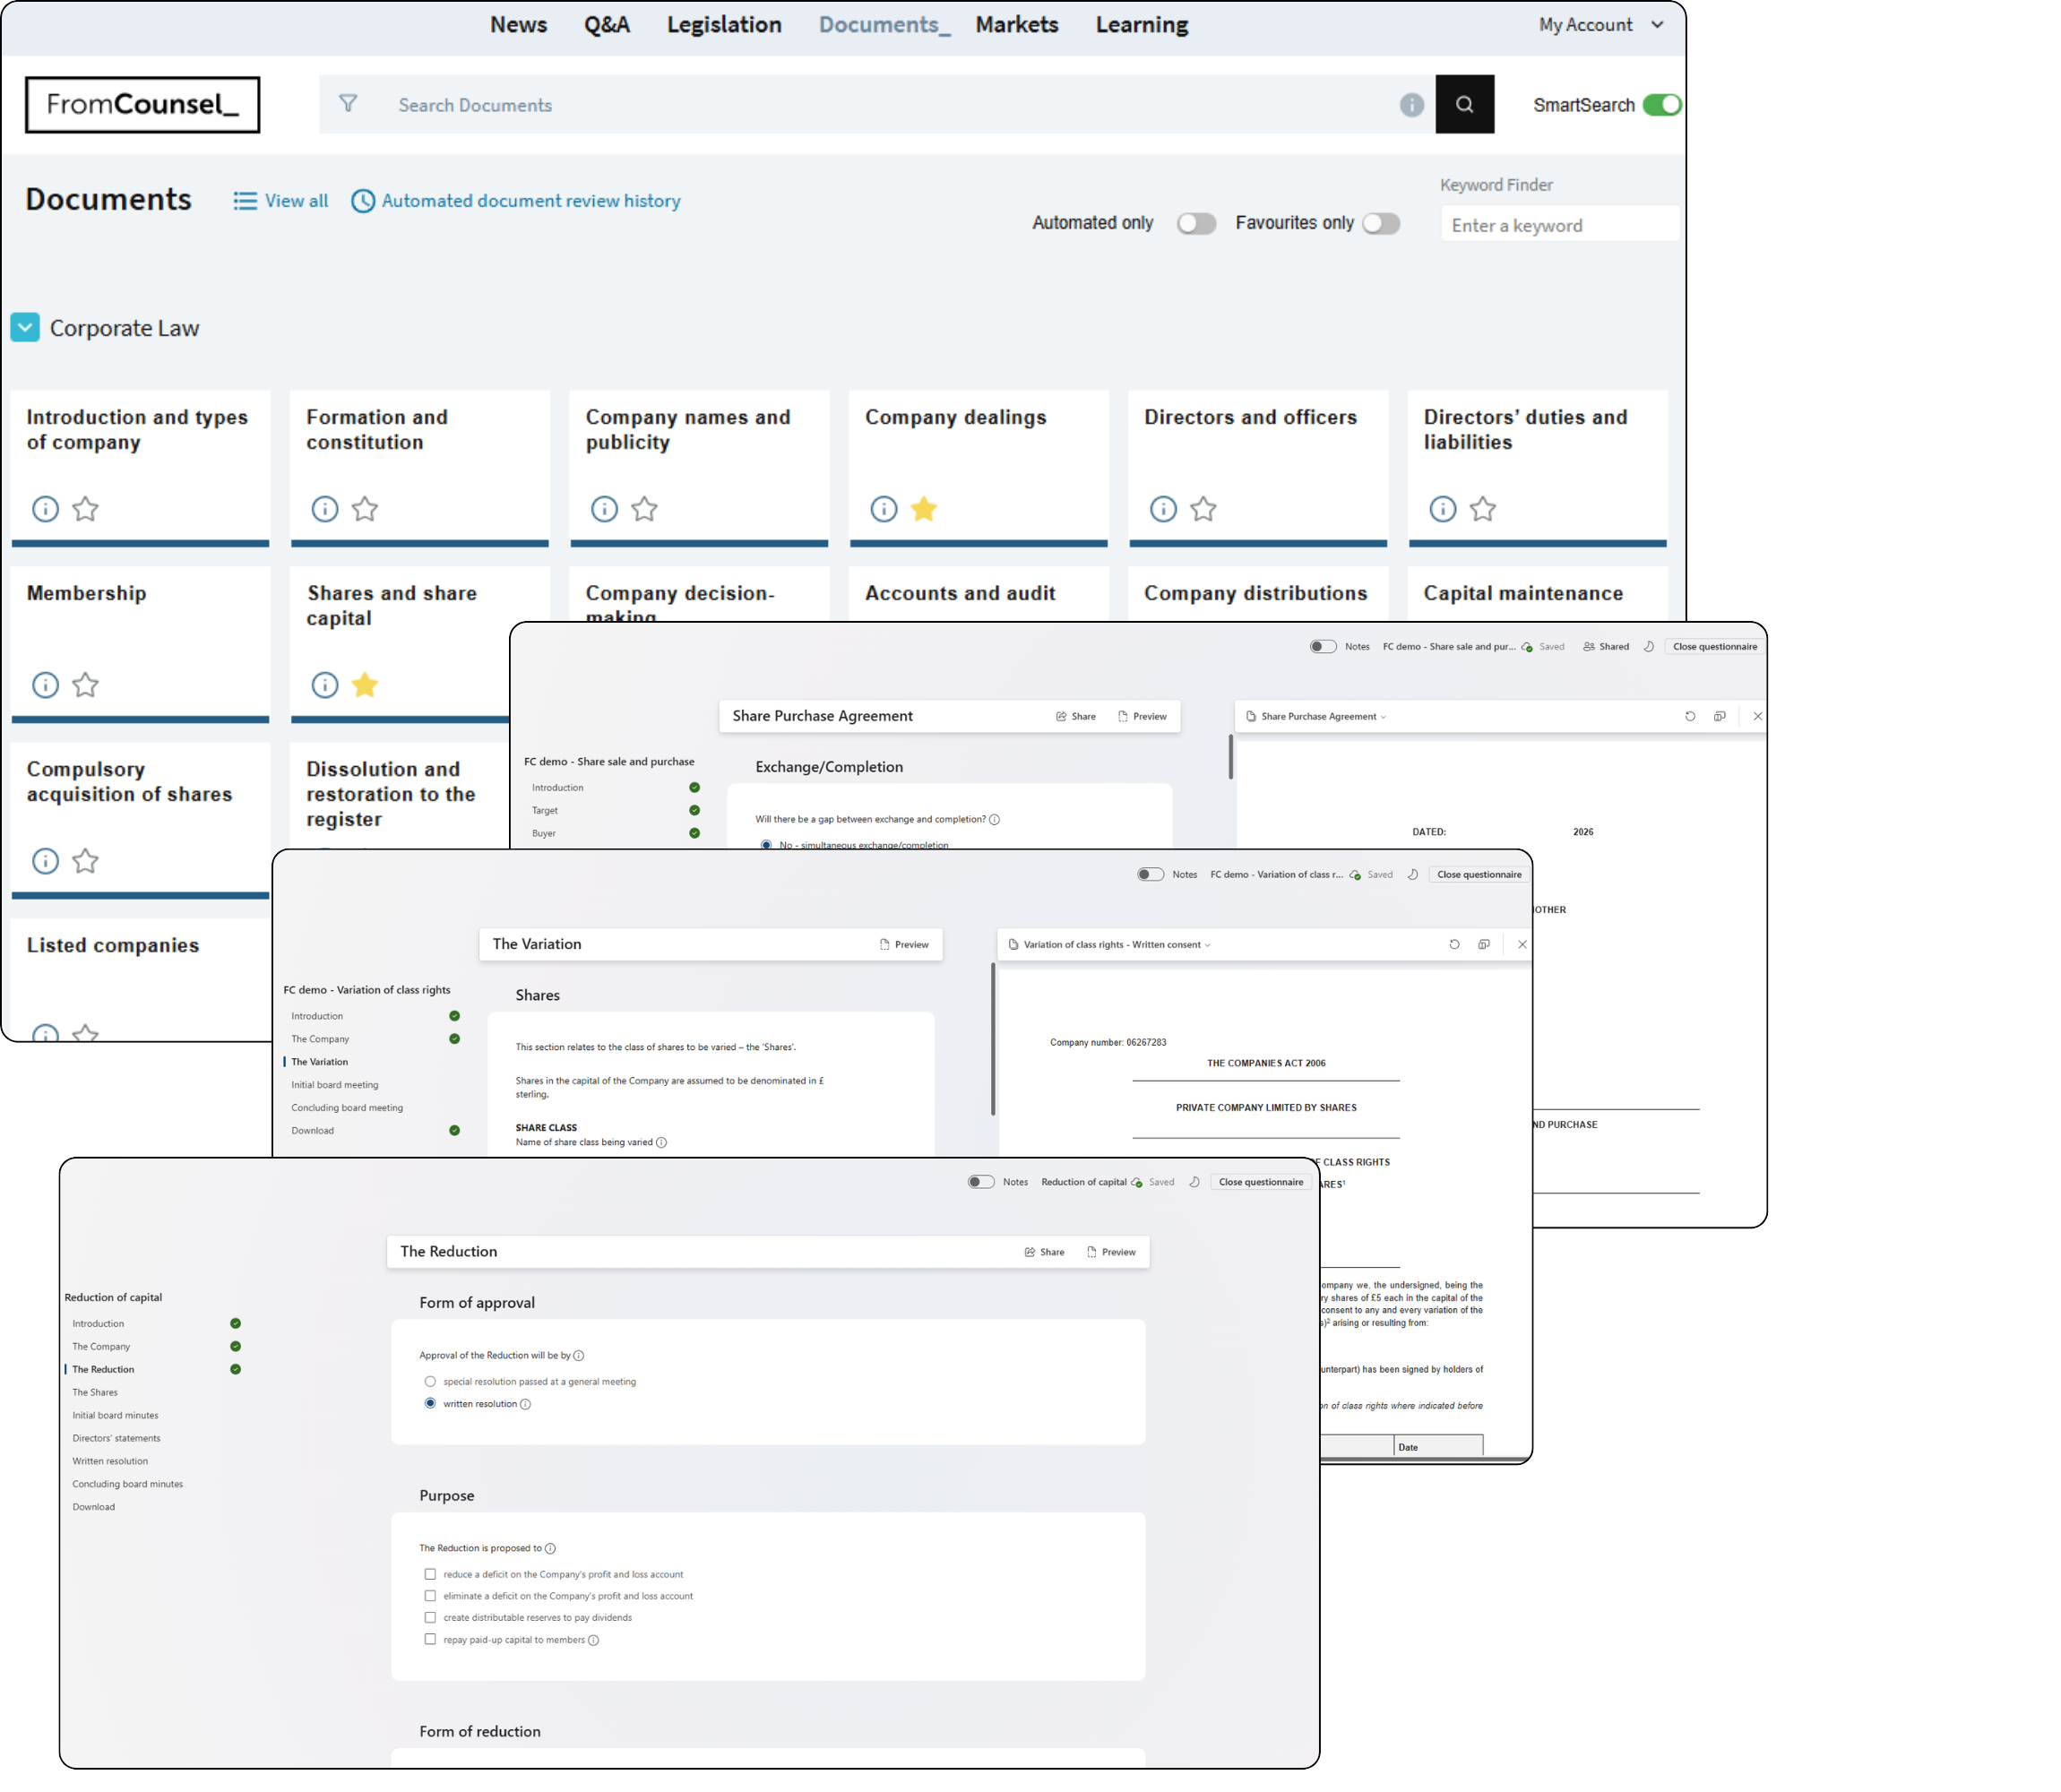Check 'reduce a deficit on profit and loss account'
Screen dimensions: 2061x1792
coord(430,1574)
